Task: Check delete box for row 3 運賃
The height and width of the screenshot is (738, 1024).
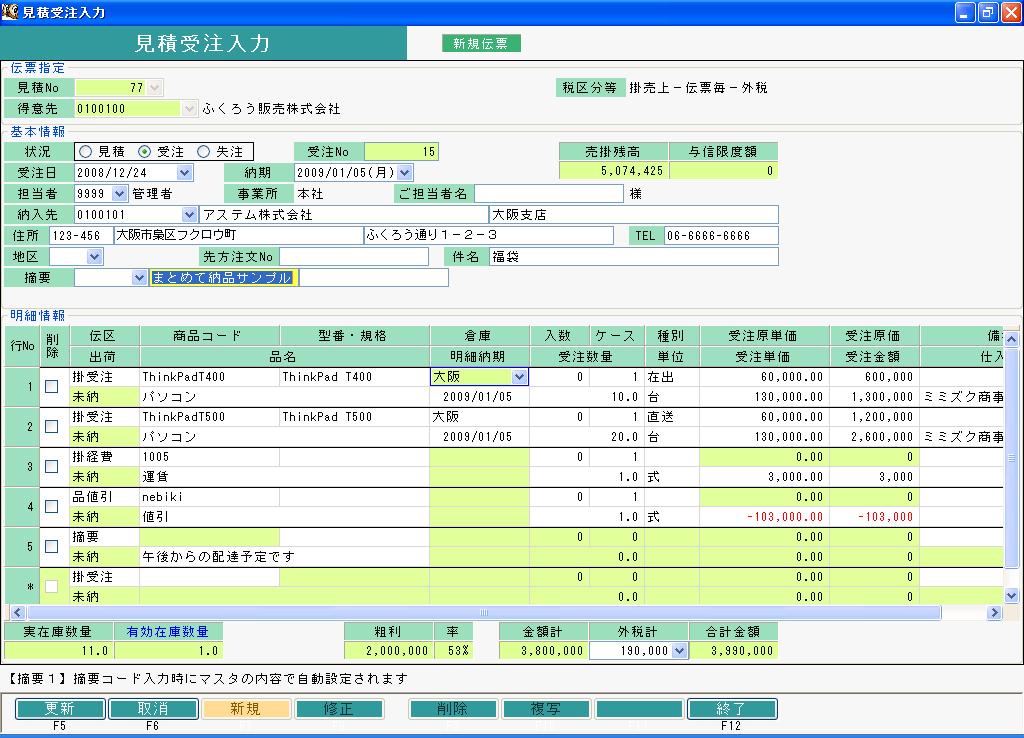Action: tap(51, 466)
